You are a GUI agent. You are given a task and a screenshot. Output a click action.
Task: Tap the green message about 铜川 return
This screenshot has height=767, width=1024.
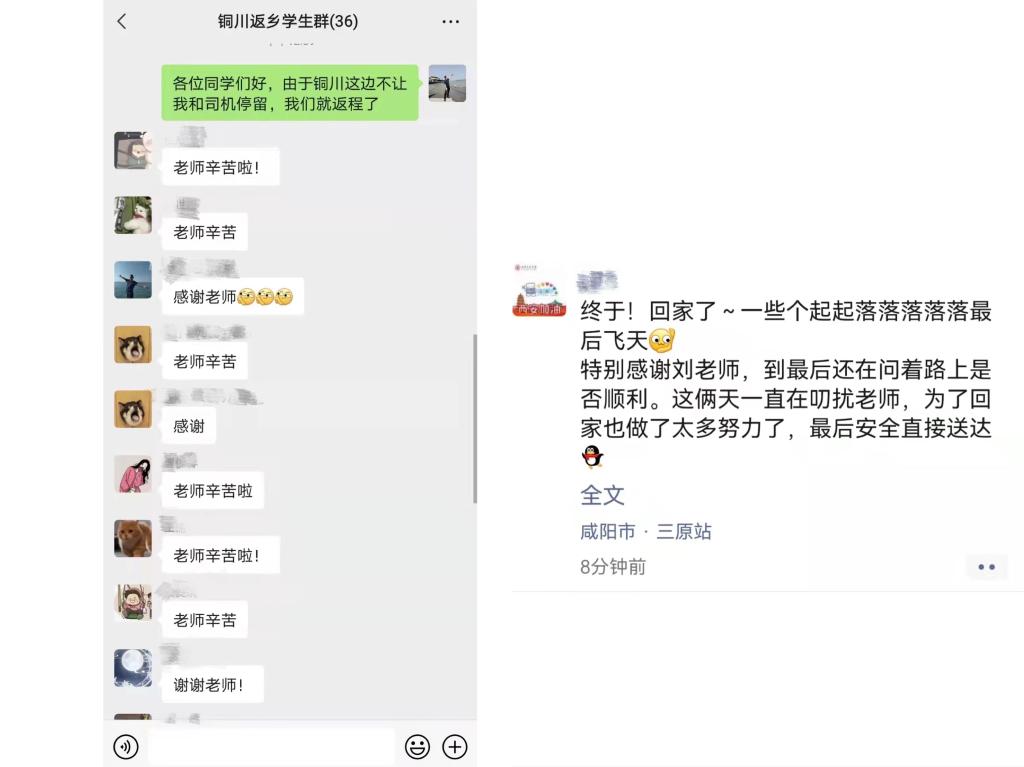pyautogui.click(x=290, y=93)
